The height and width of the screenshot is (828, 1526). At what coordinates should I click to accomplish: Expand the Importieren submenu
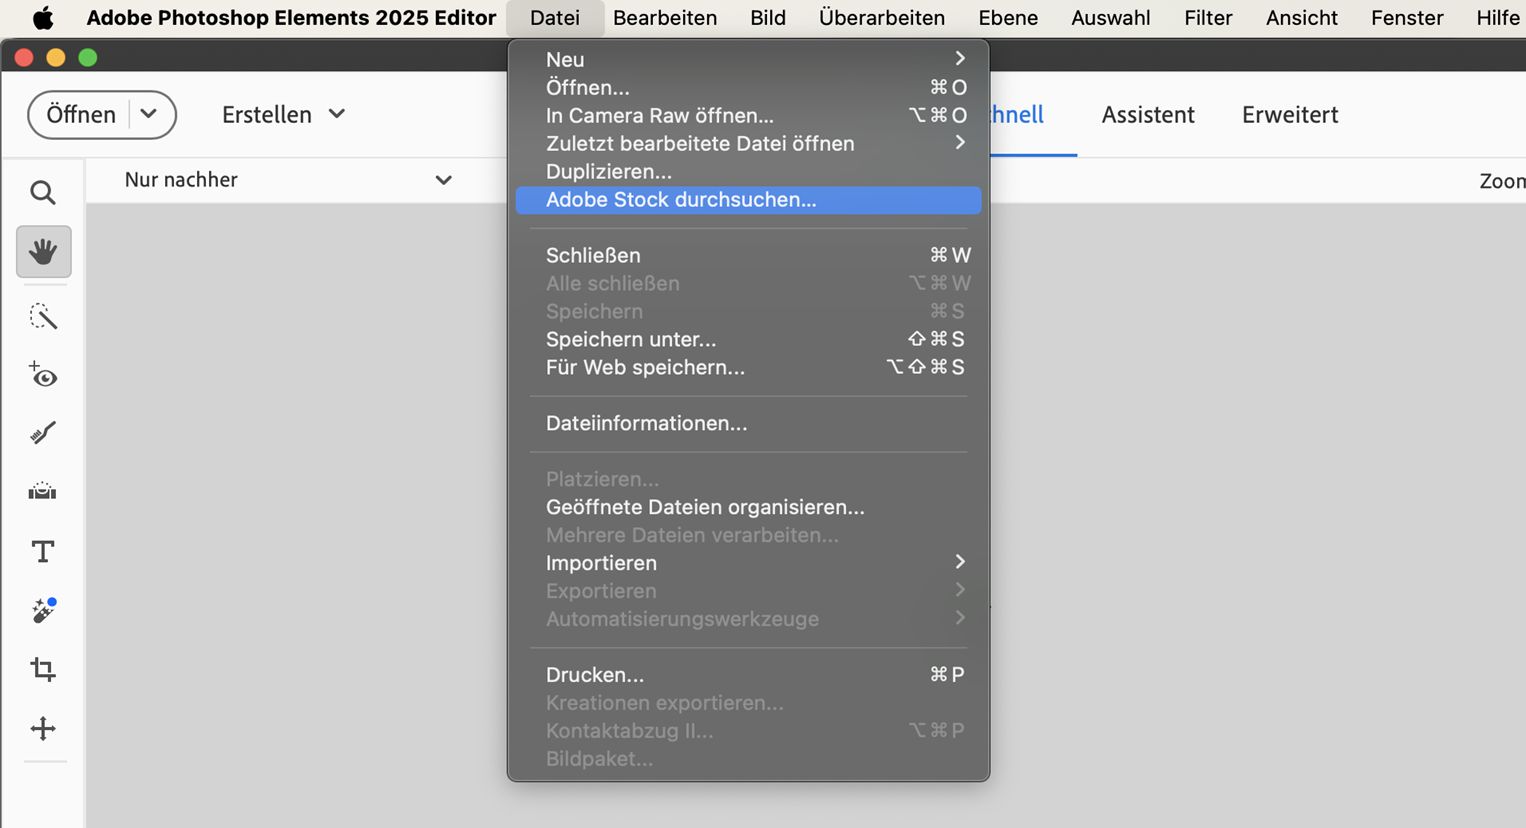click(x=748, y=563)
